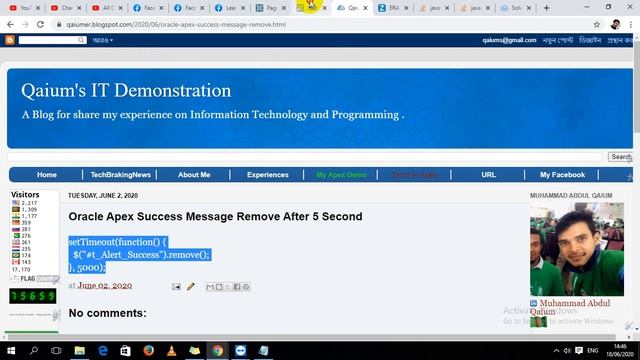Show hidden system tray icons chevron

556,351
